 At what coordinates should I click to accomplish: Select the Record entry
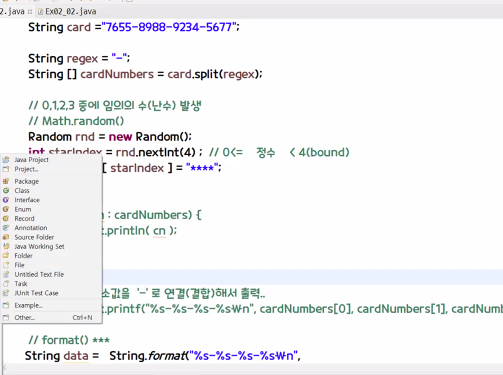click(x=24, y=219)
